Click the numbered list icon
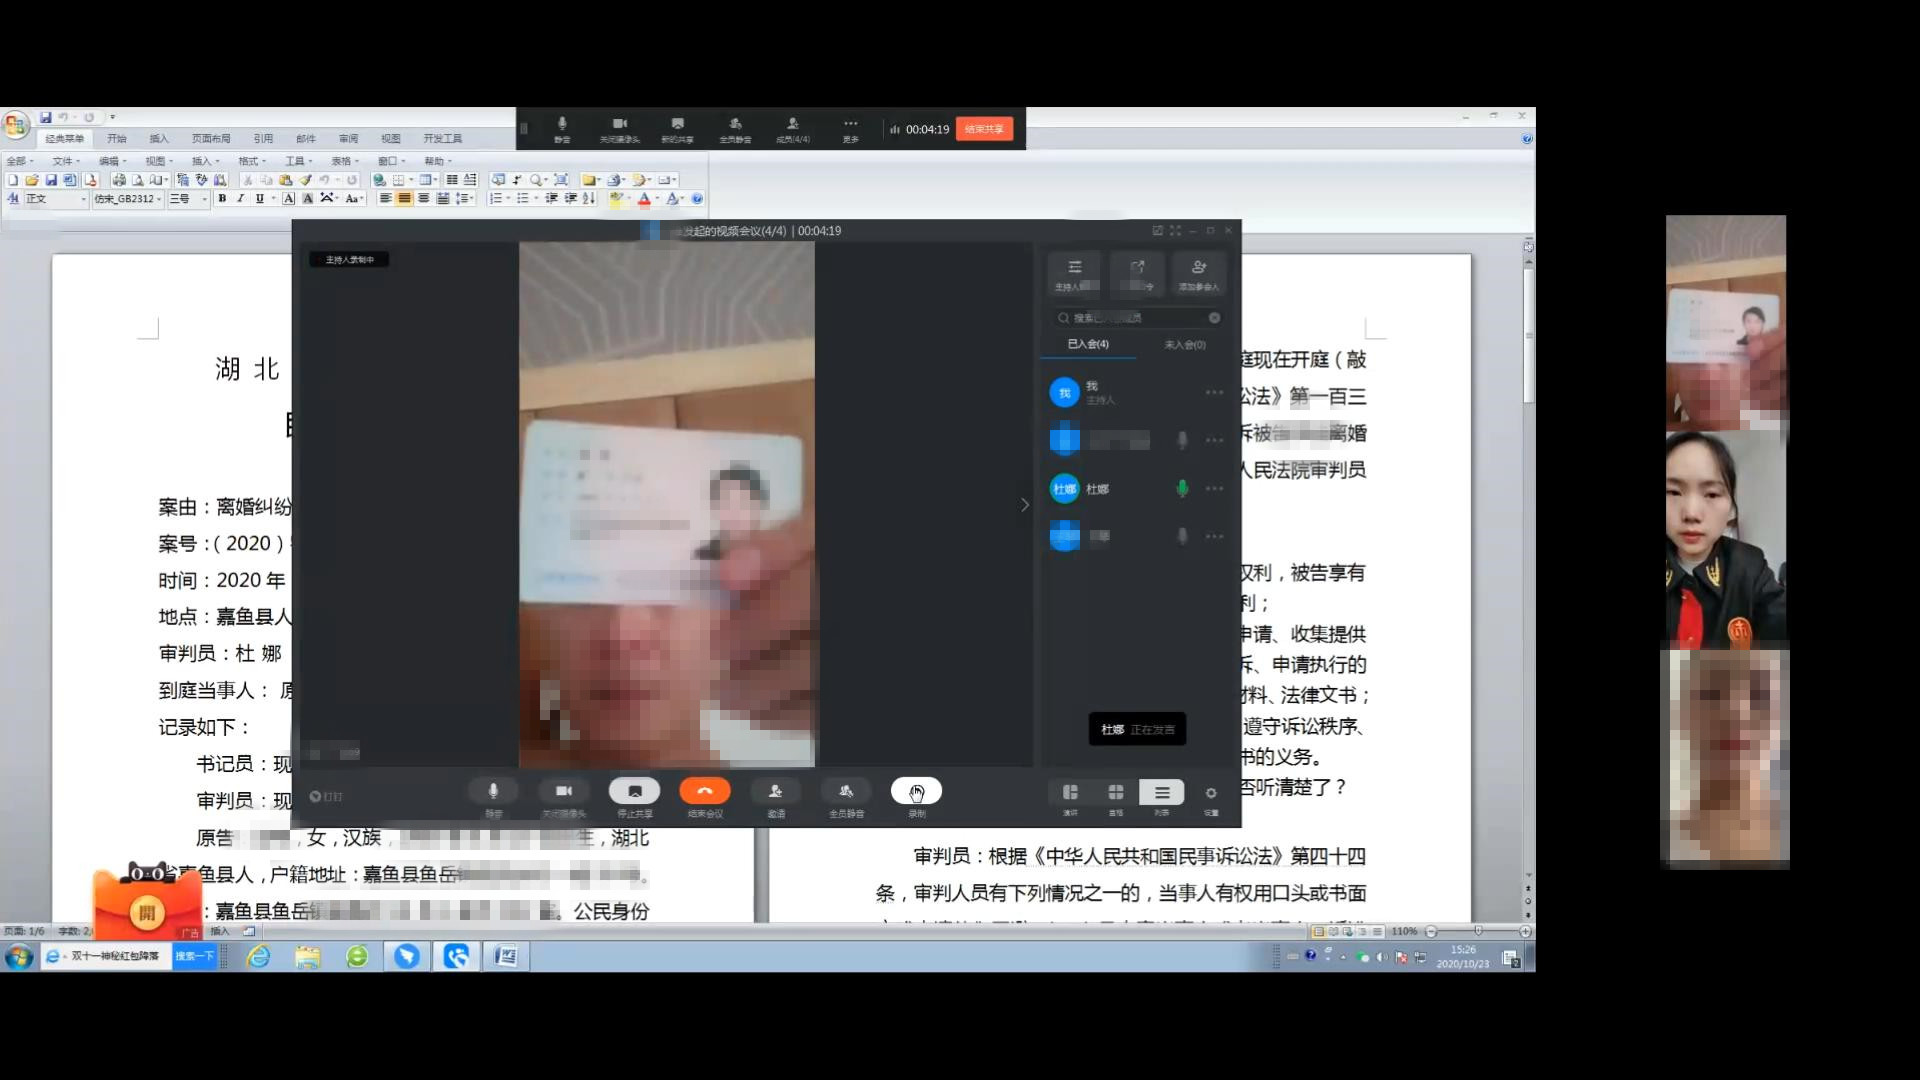Viewport: 1920px width, 1080px height. [495, 199]
